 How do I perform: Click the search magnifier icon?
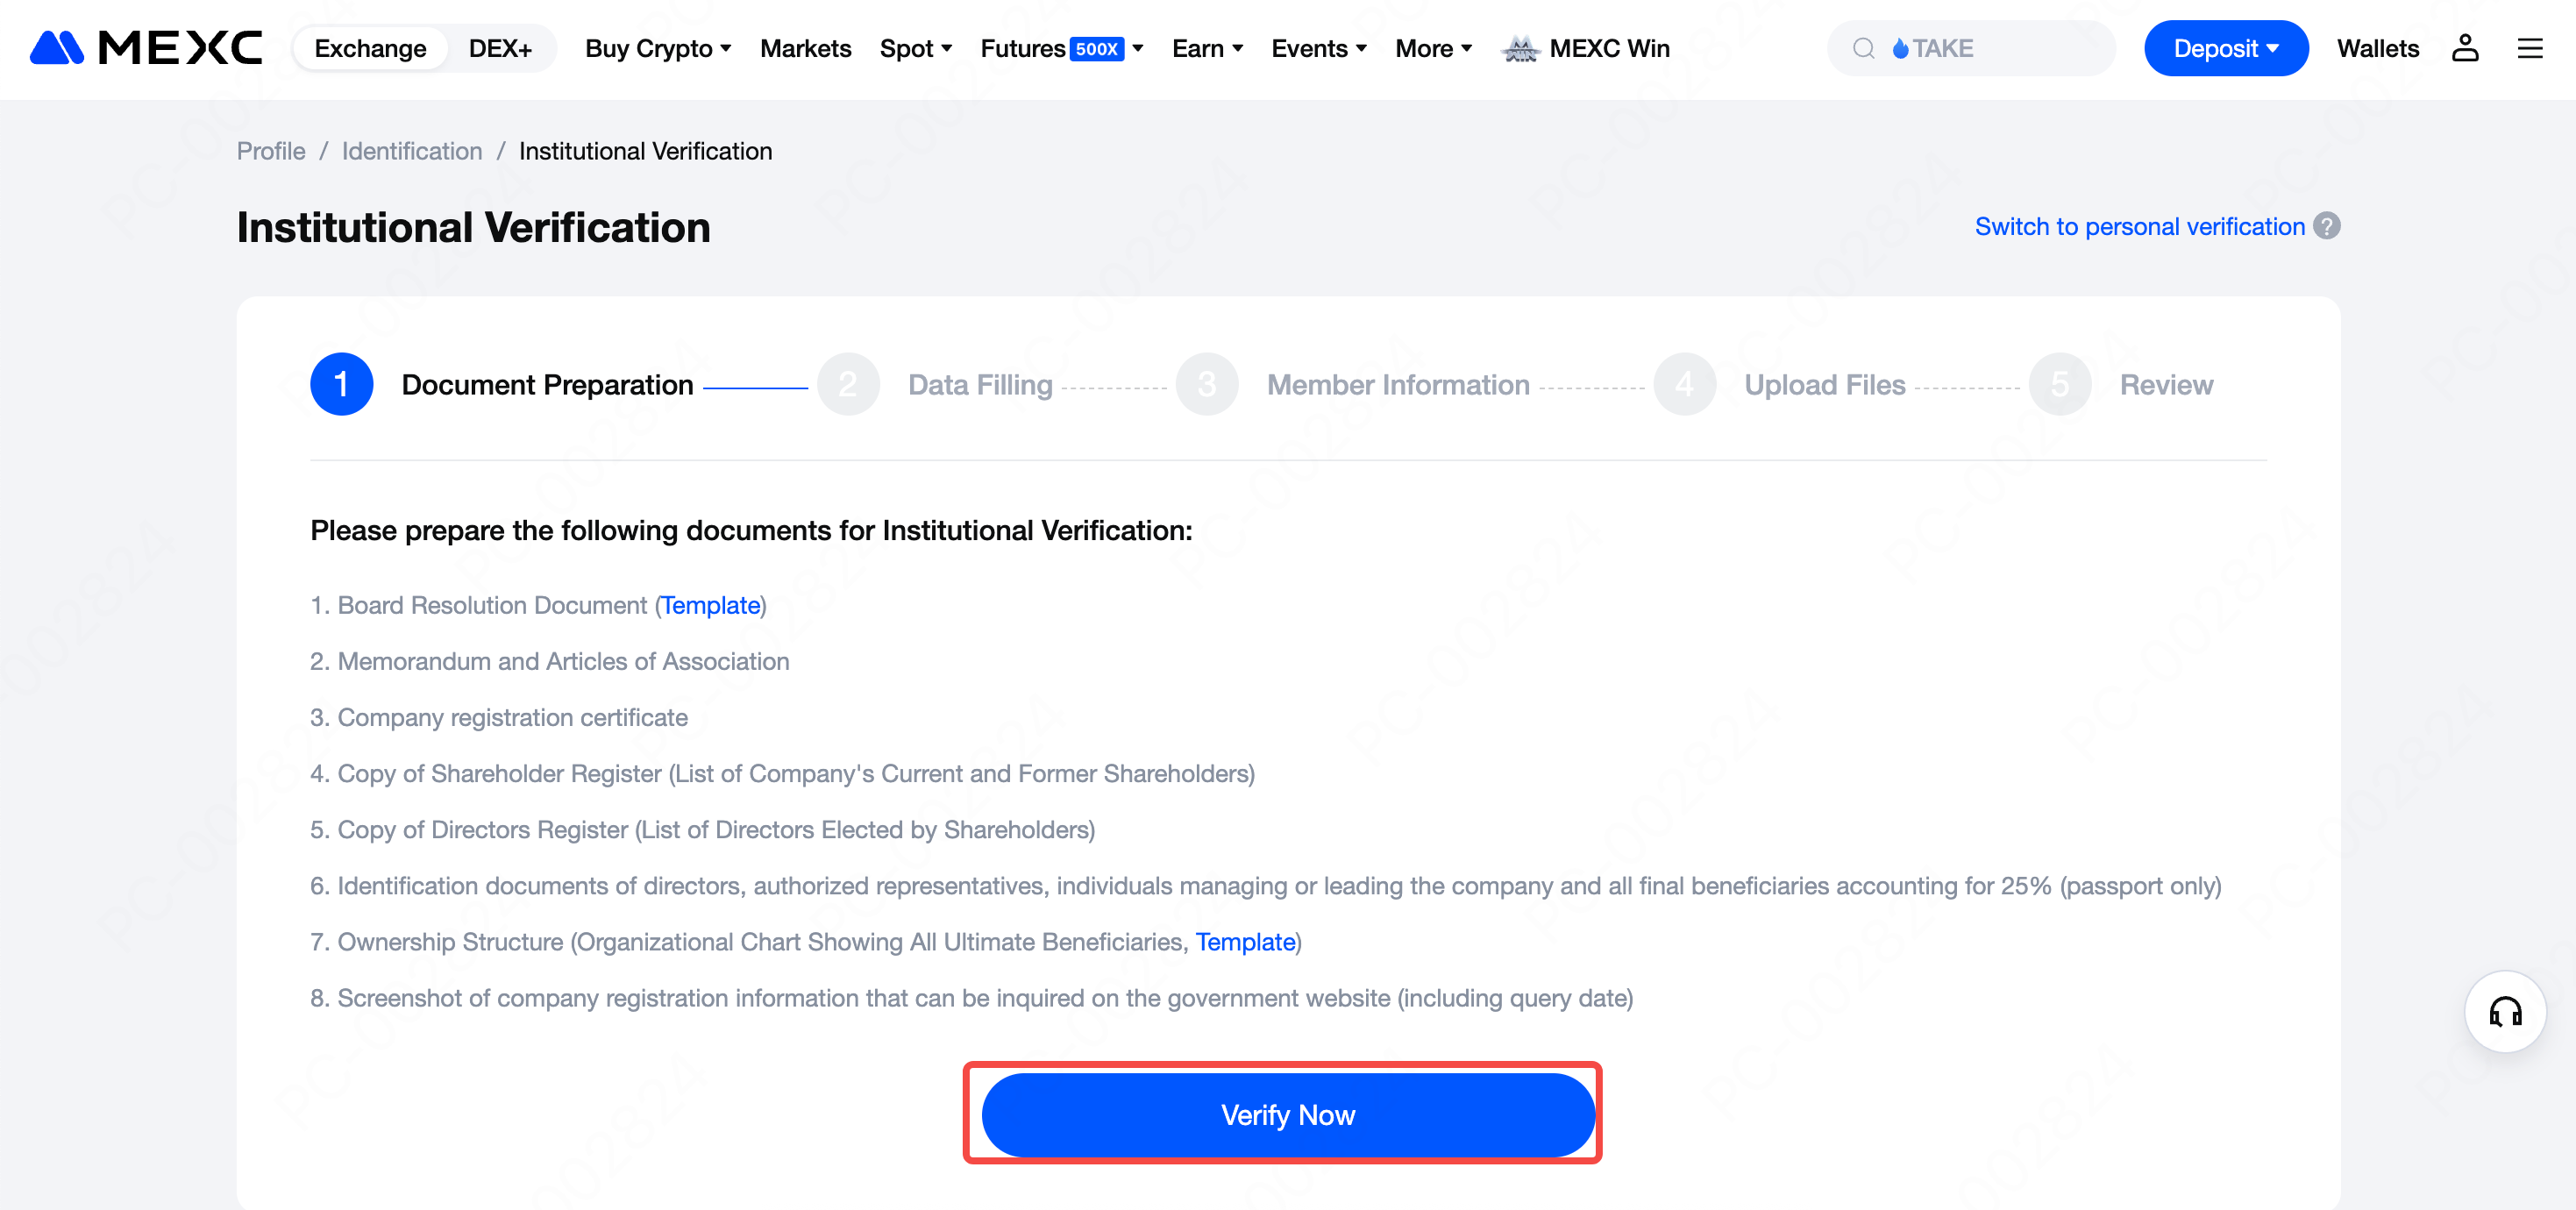coord(1863,48)
